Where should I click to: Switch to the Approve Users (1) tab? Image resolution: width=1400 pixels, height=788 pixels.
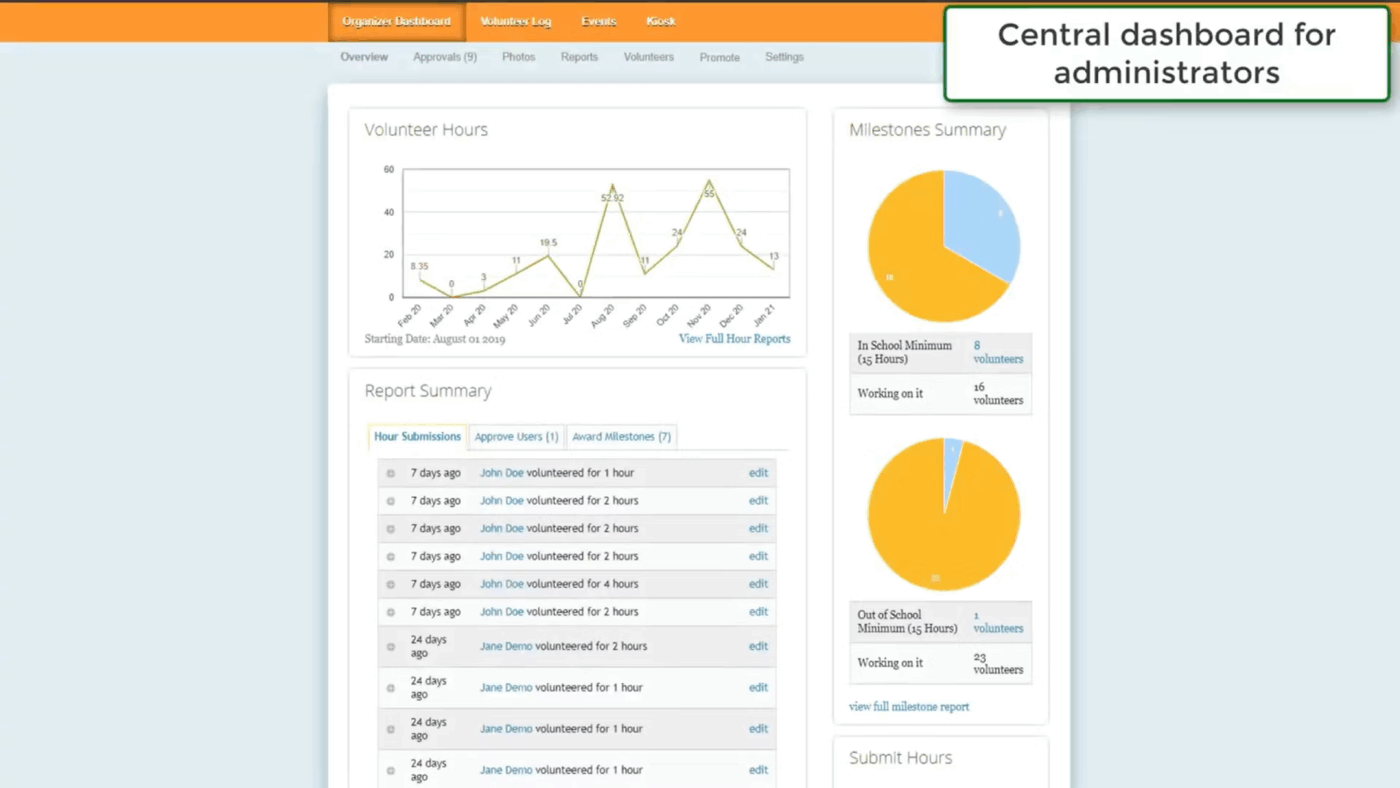pyautogui.click(x=516, y=436)
